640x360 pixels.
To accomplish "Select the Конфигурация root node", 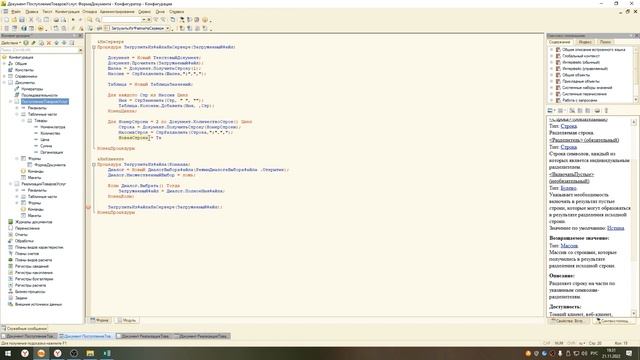I will pyautogui.click(x=21, y=58).
